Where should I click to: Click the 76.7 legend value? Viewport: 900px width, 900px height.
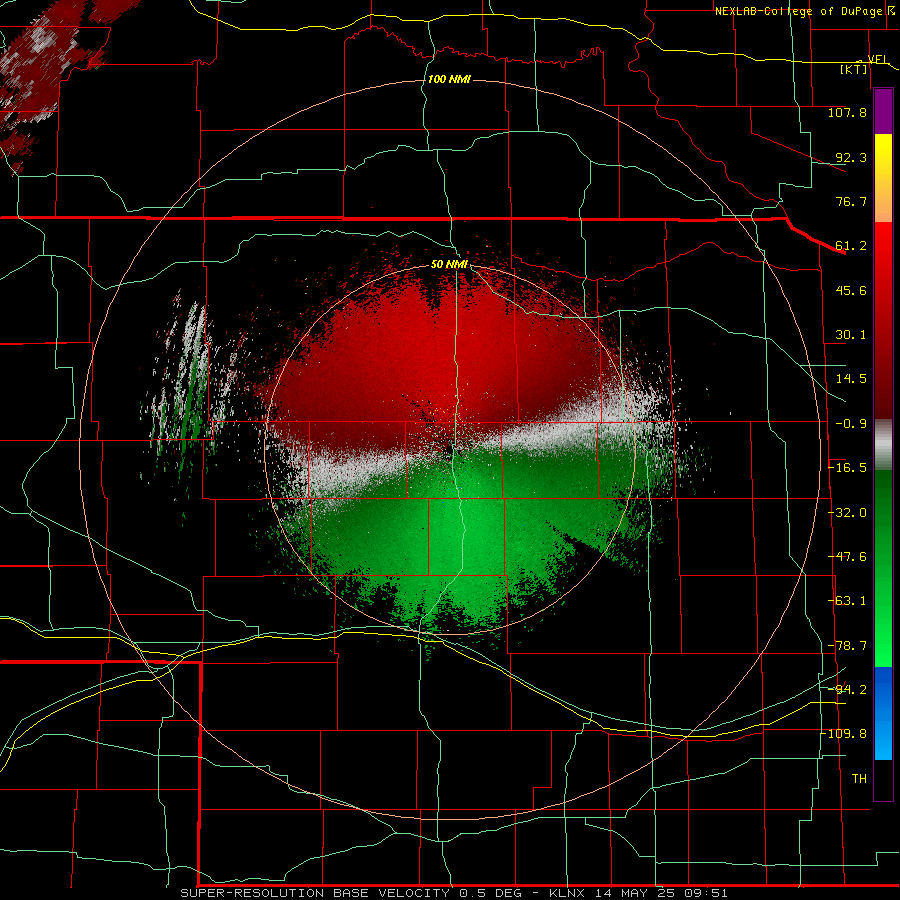click(x=851, y=201)
